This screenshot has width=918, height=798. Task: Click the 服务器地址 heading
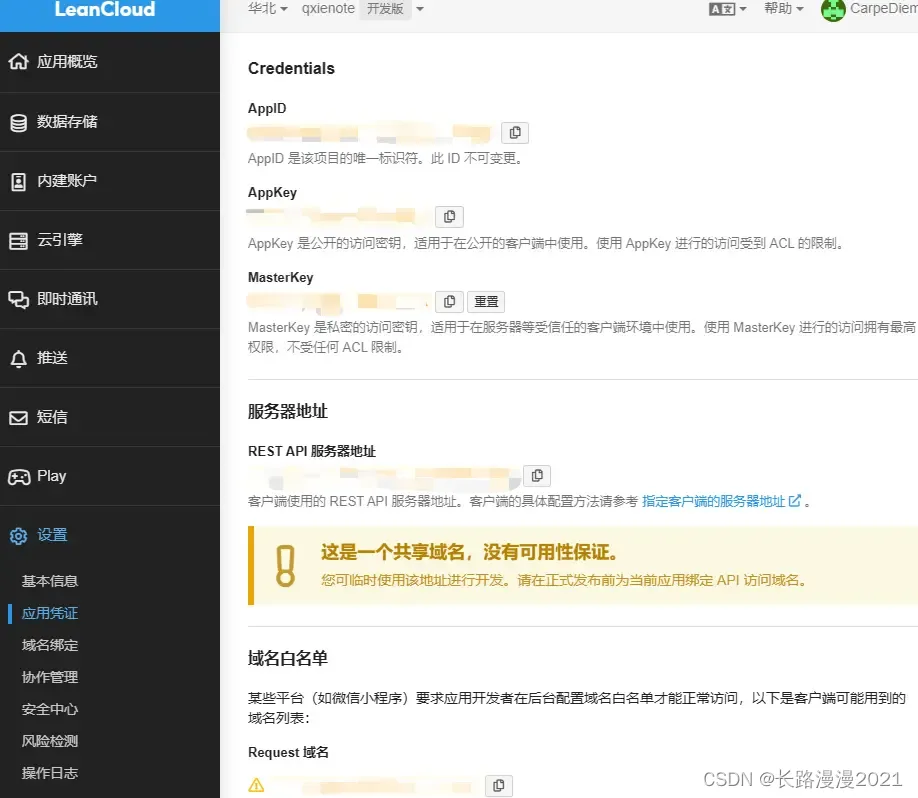coord(287,411)
